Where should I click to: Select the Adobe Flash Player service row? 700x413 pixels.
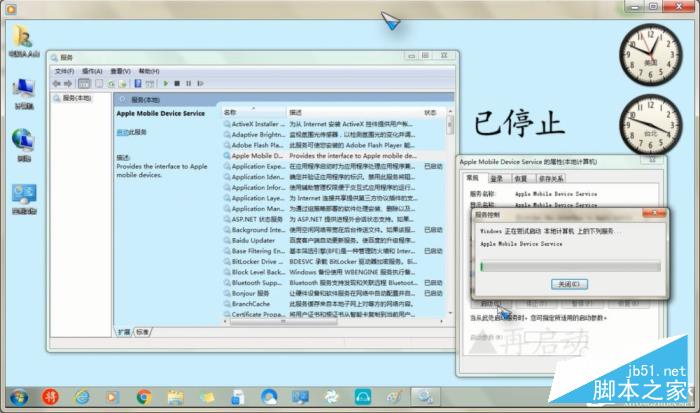point(334,145)
